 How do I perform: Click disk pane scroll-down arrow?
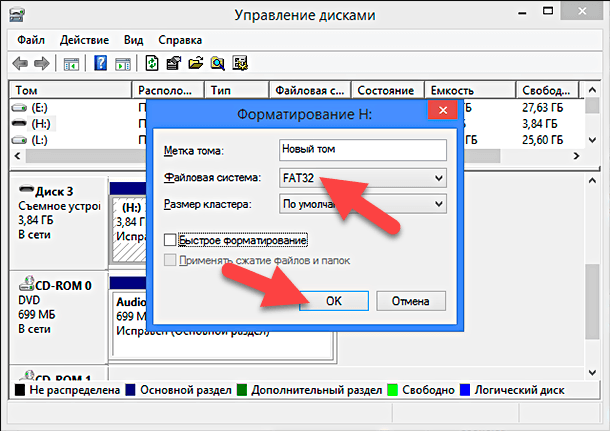point(592,373)
